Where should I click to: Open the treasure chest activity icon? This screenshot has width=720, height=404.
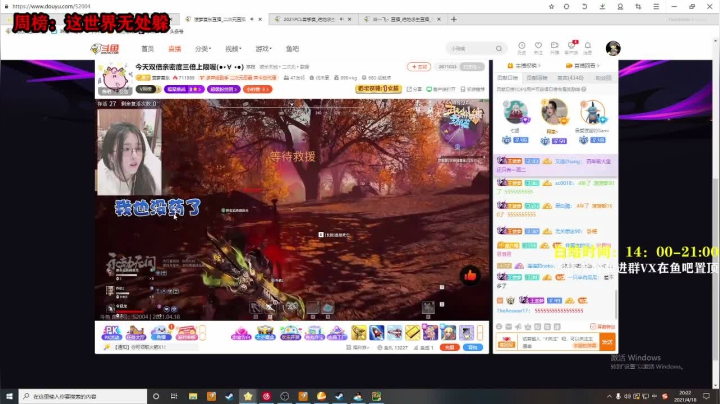tap(265, 332)
